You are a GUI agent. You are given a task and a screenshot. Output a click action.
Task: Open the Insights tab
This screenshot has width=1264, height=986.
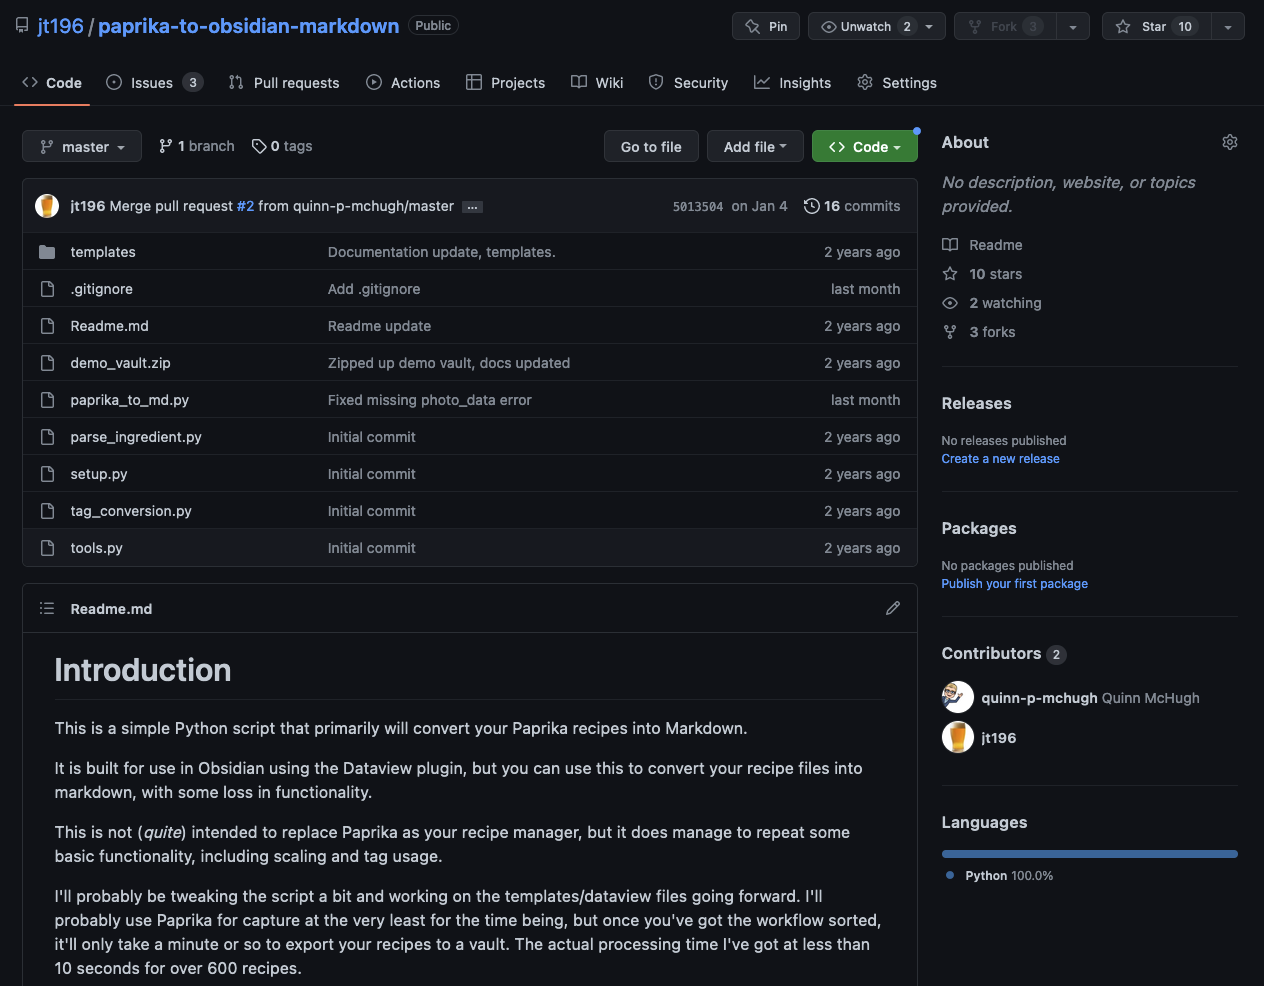(792, 83)
